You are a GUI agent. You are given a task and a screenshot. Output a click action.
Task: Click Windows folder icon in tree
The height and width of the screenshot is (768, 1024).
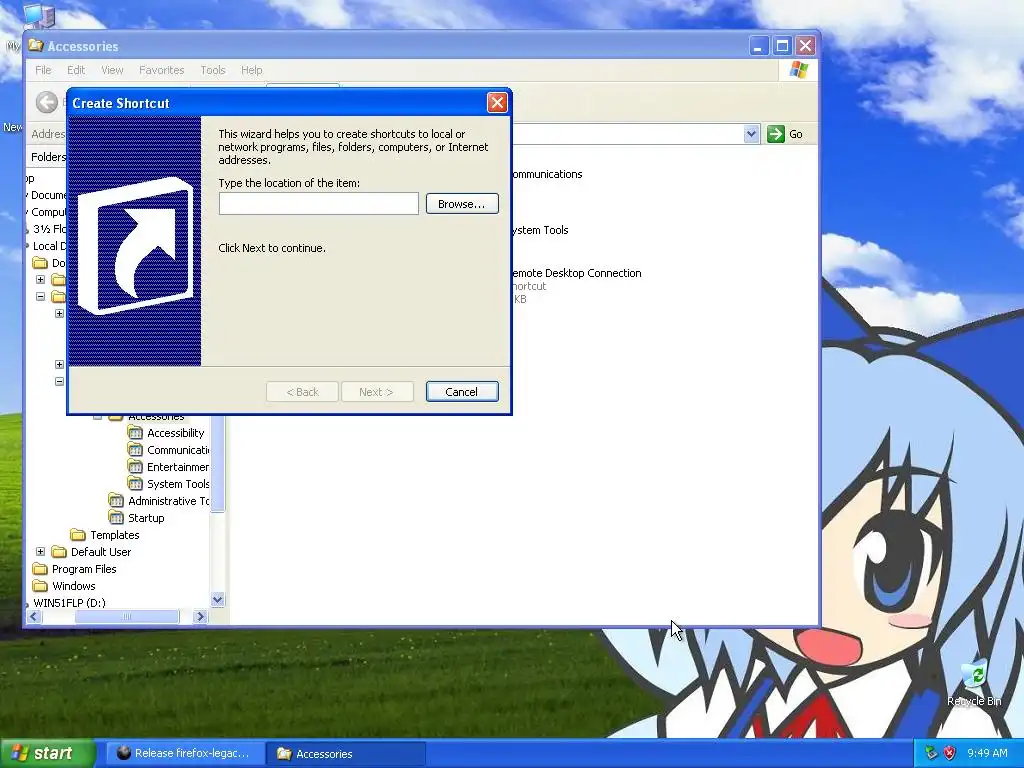[x=40, y=586]
